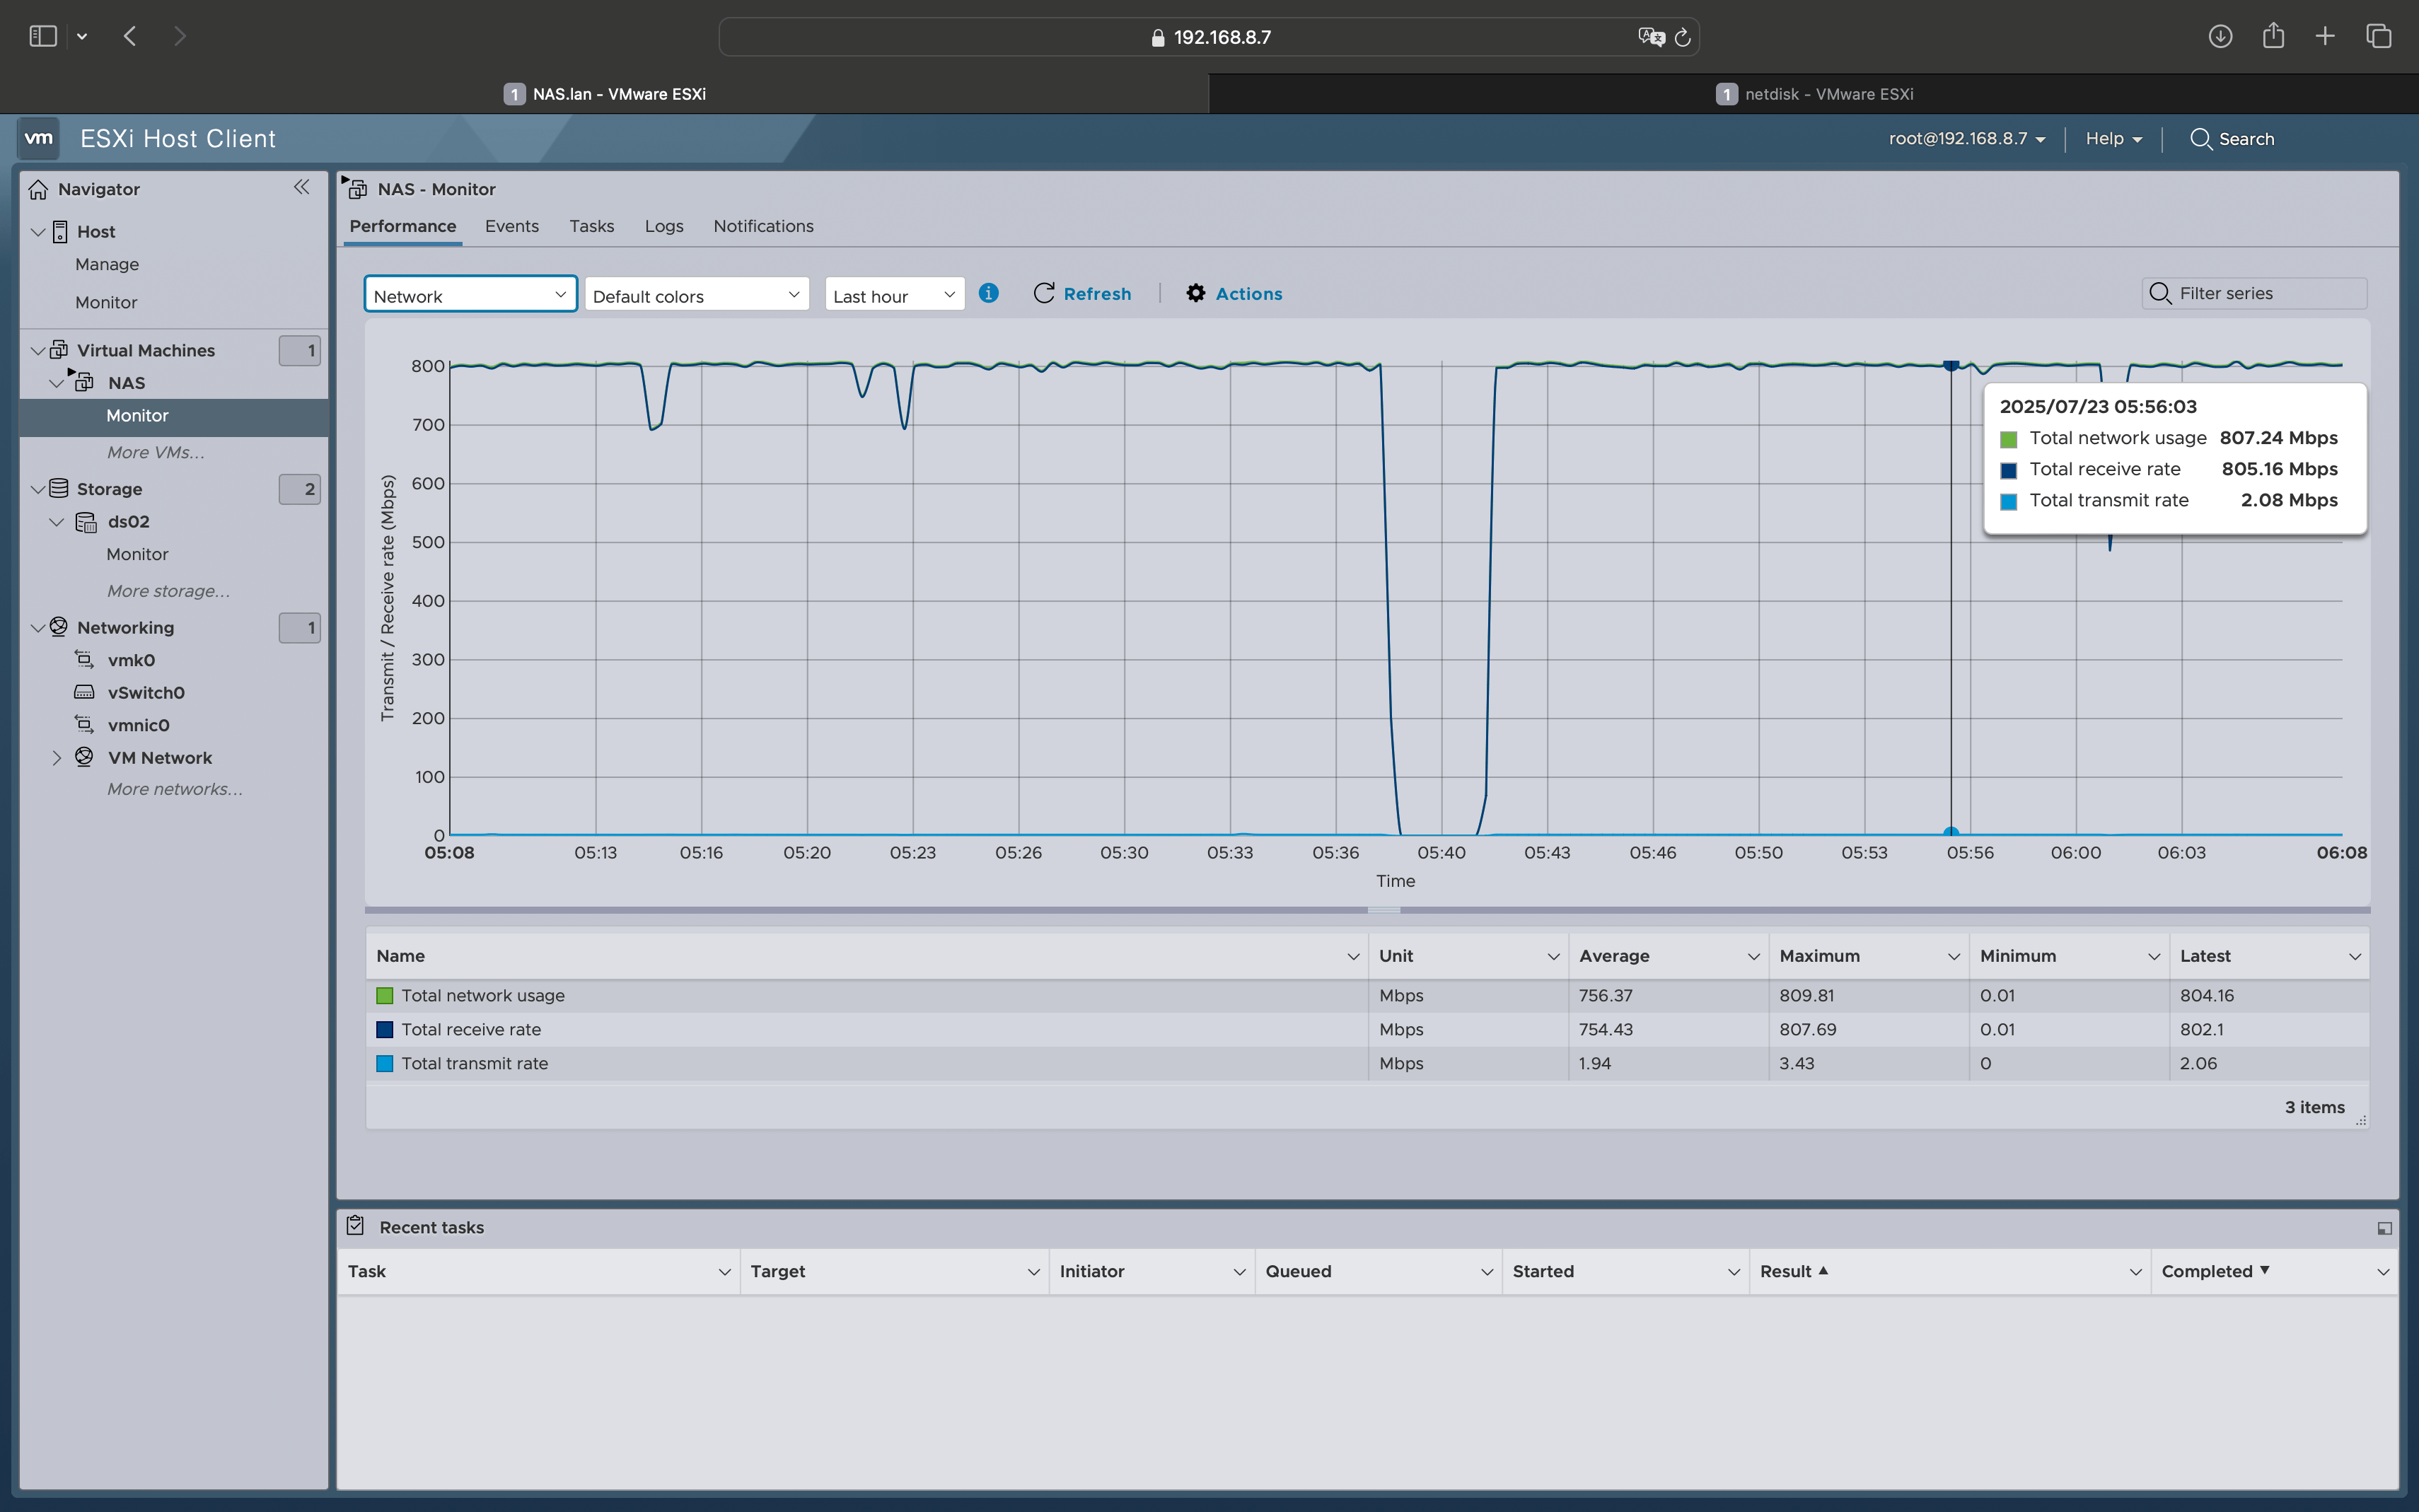Screen dimensions: 2419x1512
Task: Minimize Recent tasks panel using corner icon
Action: [2384, 1228]
